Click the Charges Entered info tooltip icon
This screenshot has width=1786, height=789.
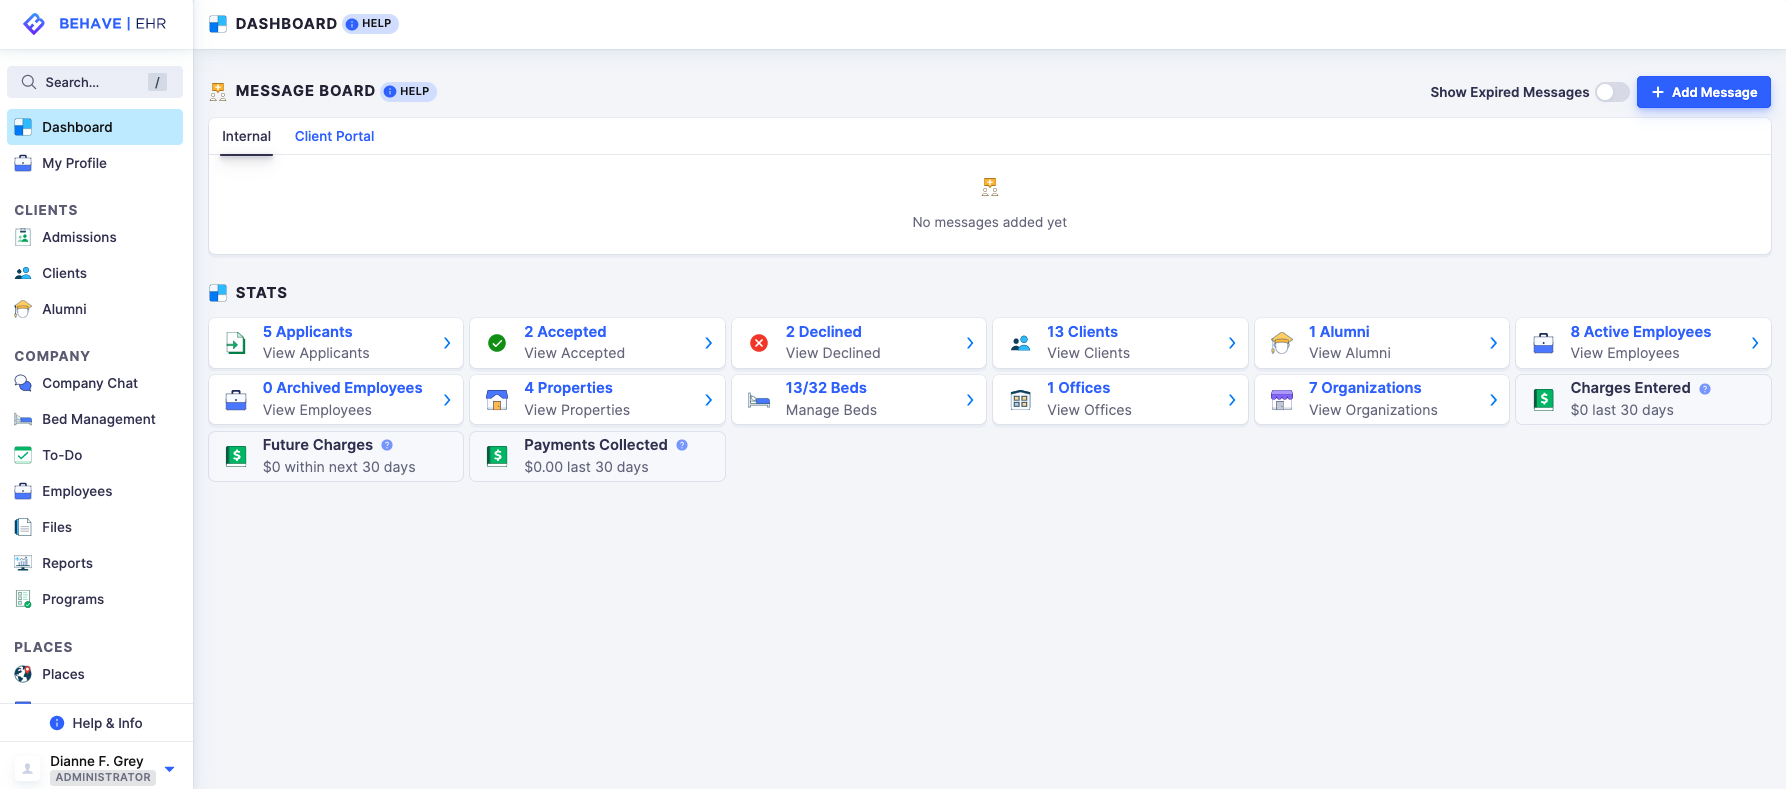pos(1705,389)
